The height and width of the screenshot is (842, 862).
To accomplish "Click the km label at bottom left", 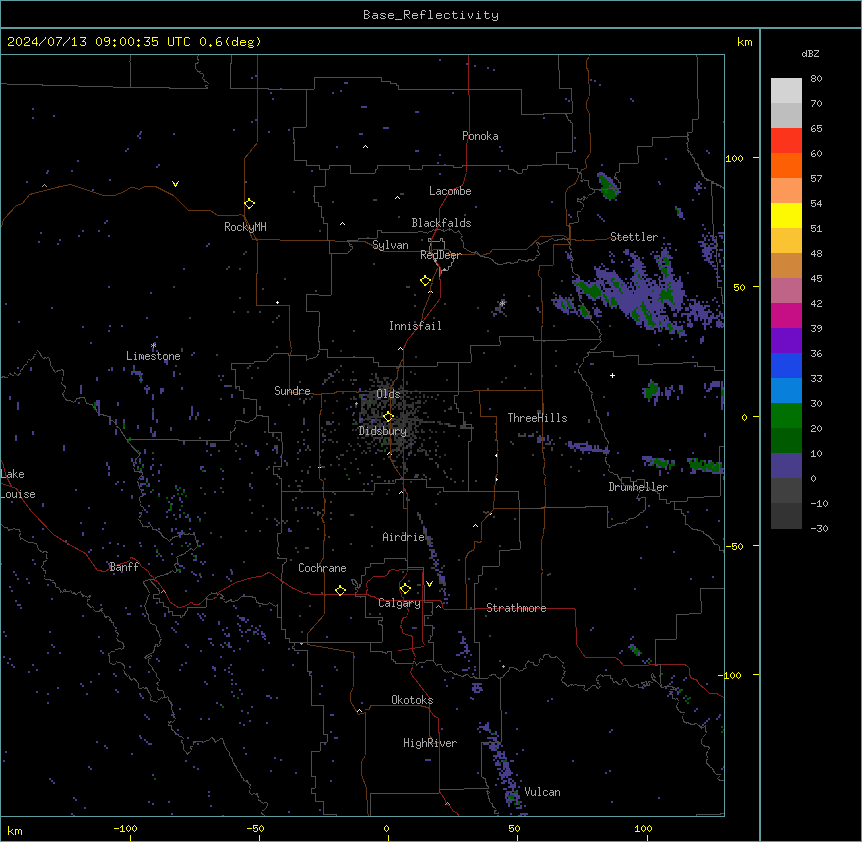I will click(15, 831).
